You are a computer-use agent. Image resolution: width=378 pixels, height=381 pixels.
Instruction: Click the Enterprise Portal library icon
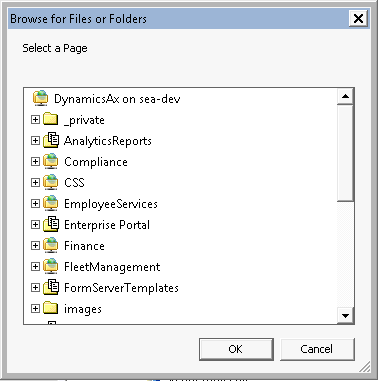tap(51, 224)
